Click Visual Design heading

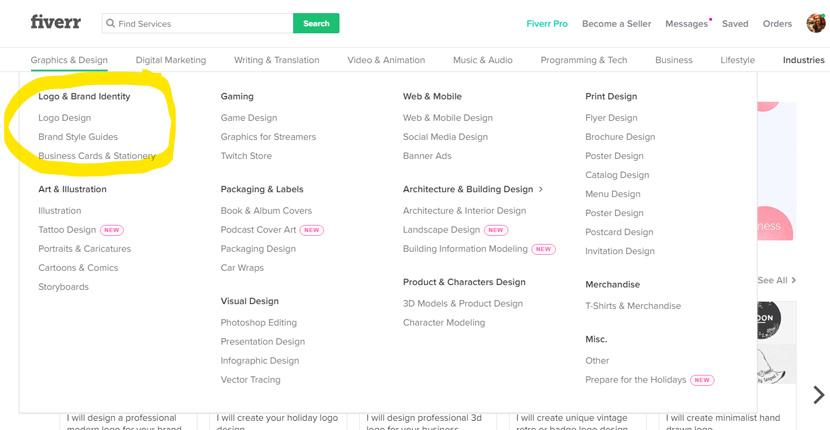(x=250, y=301)
